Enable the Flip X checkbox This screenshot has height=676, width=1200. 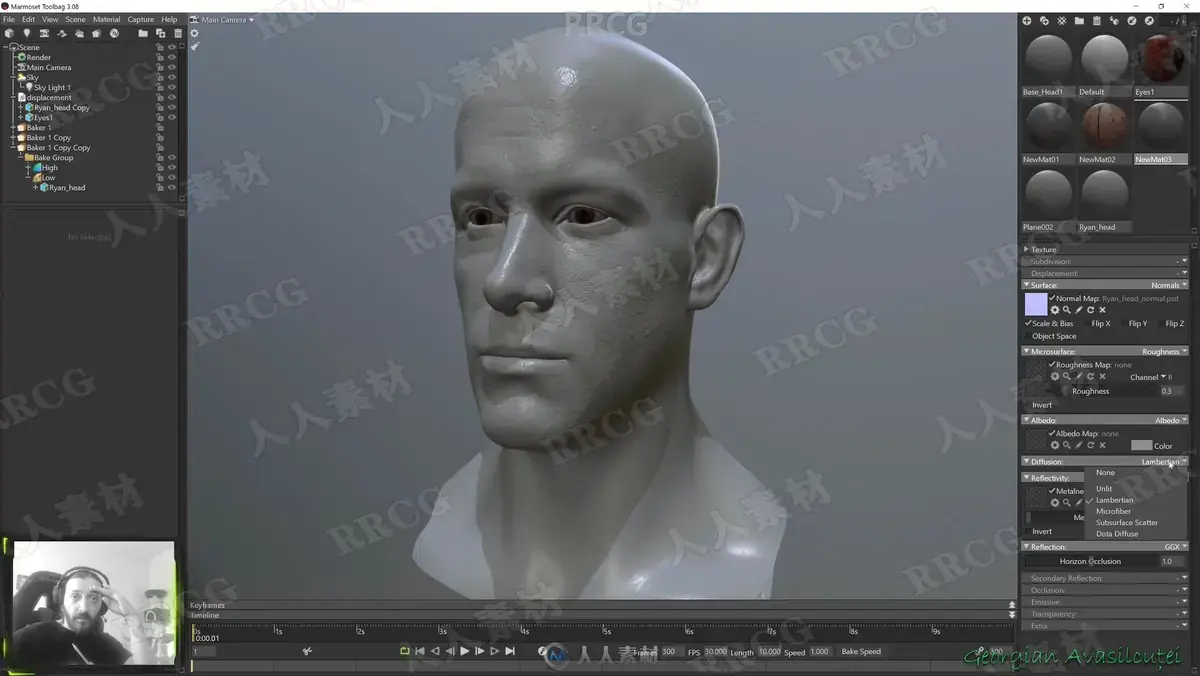(1088, 323)
